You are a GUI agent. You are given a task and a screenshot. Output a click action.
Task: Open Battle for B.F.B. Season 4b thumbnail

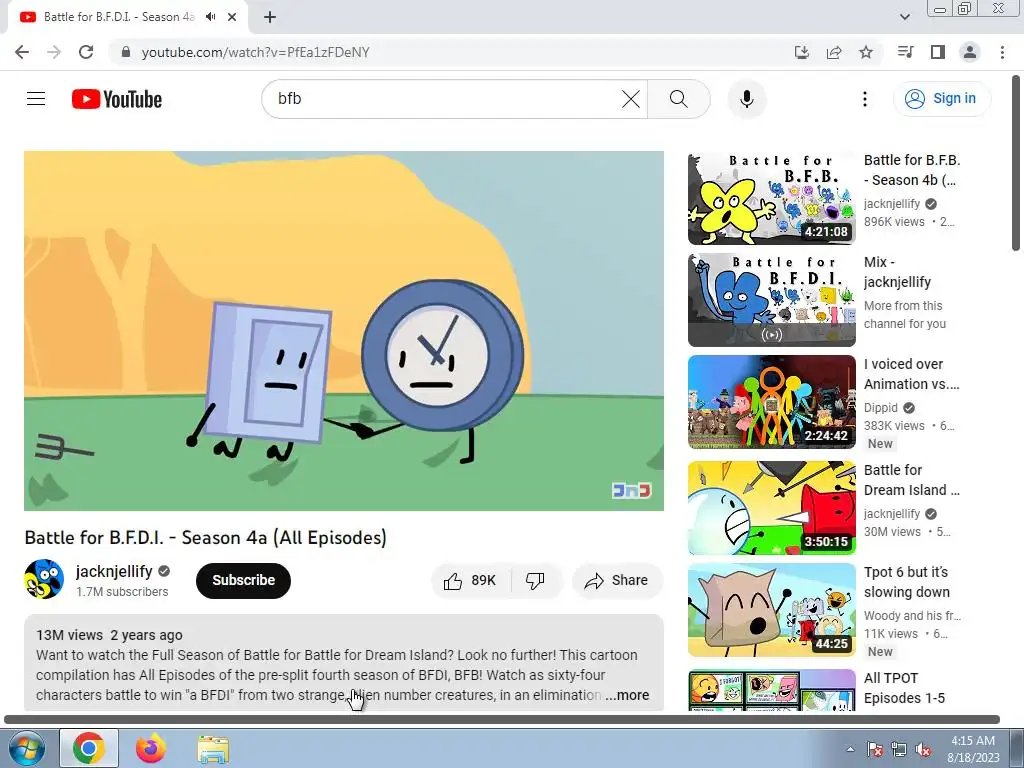click(x=771, y=199)
